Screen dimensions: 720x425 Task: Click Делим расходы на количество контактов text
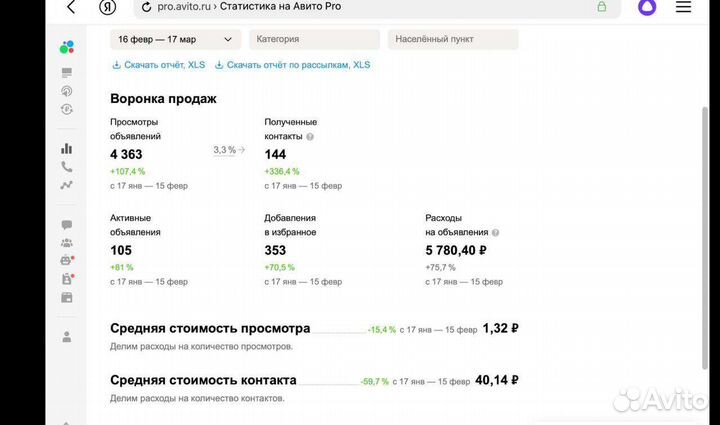(197, 398)
